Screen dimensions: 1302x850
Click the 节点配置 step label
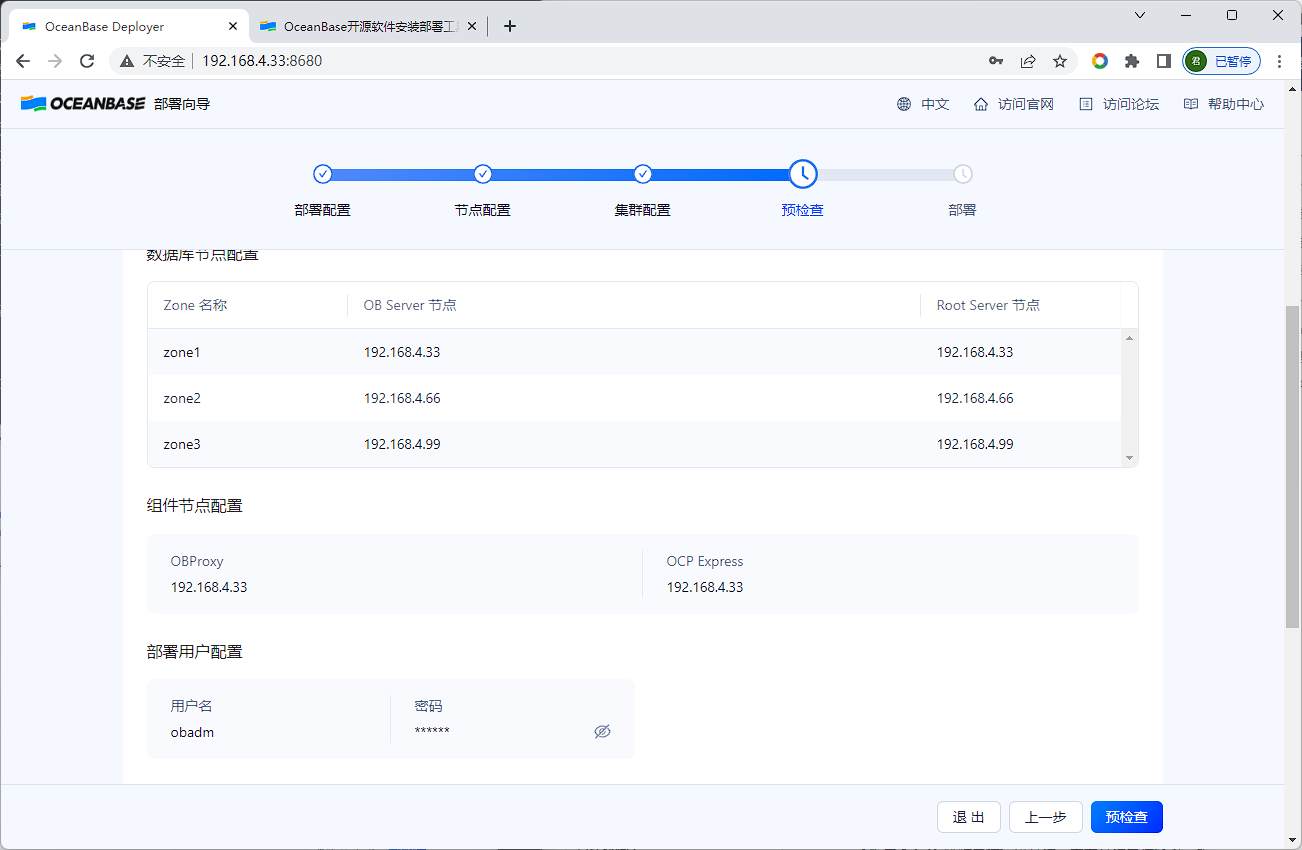click(483, 210)
